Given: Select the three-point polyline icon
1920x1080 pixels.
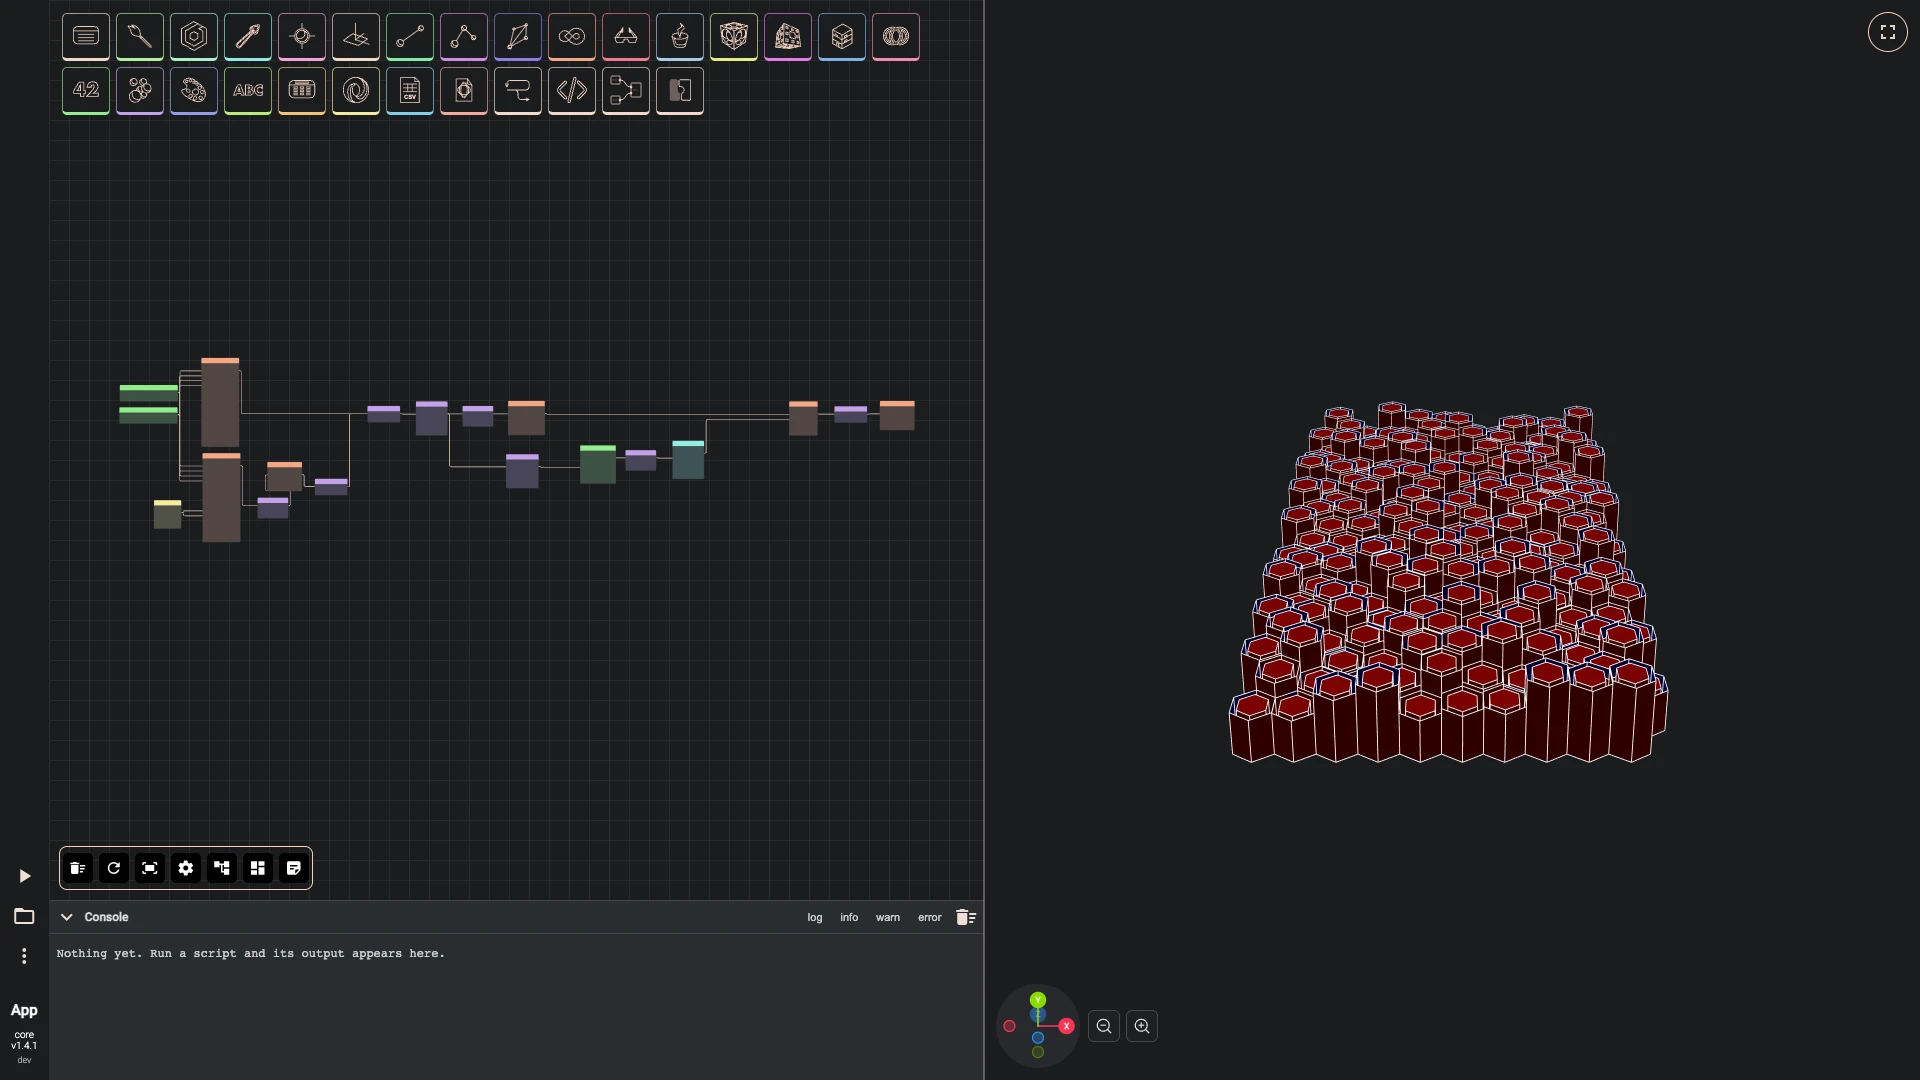Looking at the screenshot, I should (464, 37).
